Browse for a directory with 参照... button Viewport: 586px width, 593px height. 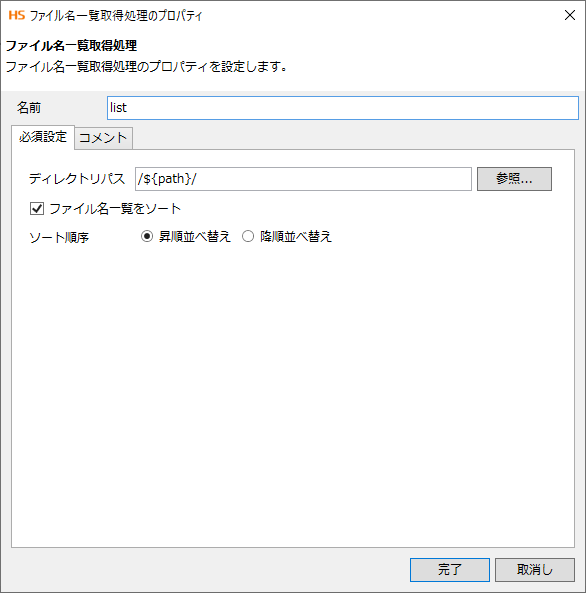[514, 179]
